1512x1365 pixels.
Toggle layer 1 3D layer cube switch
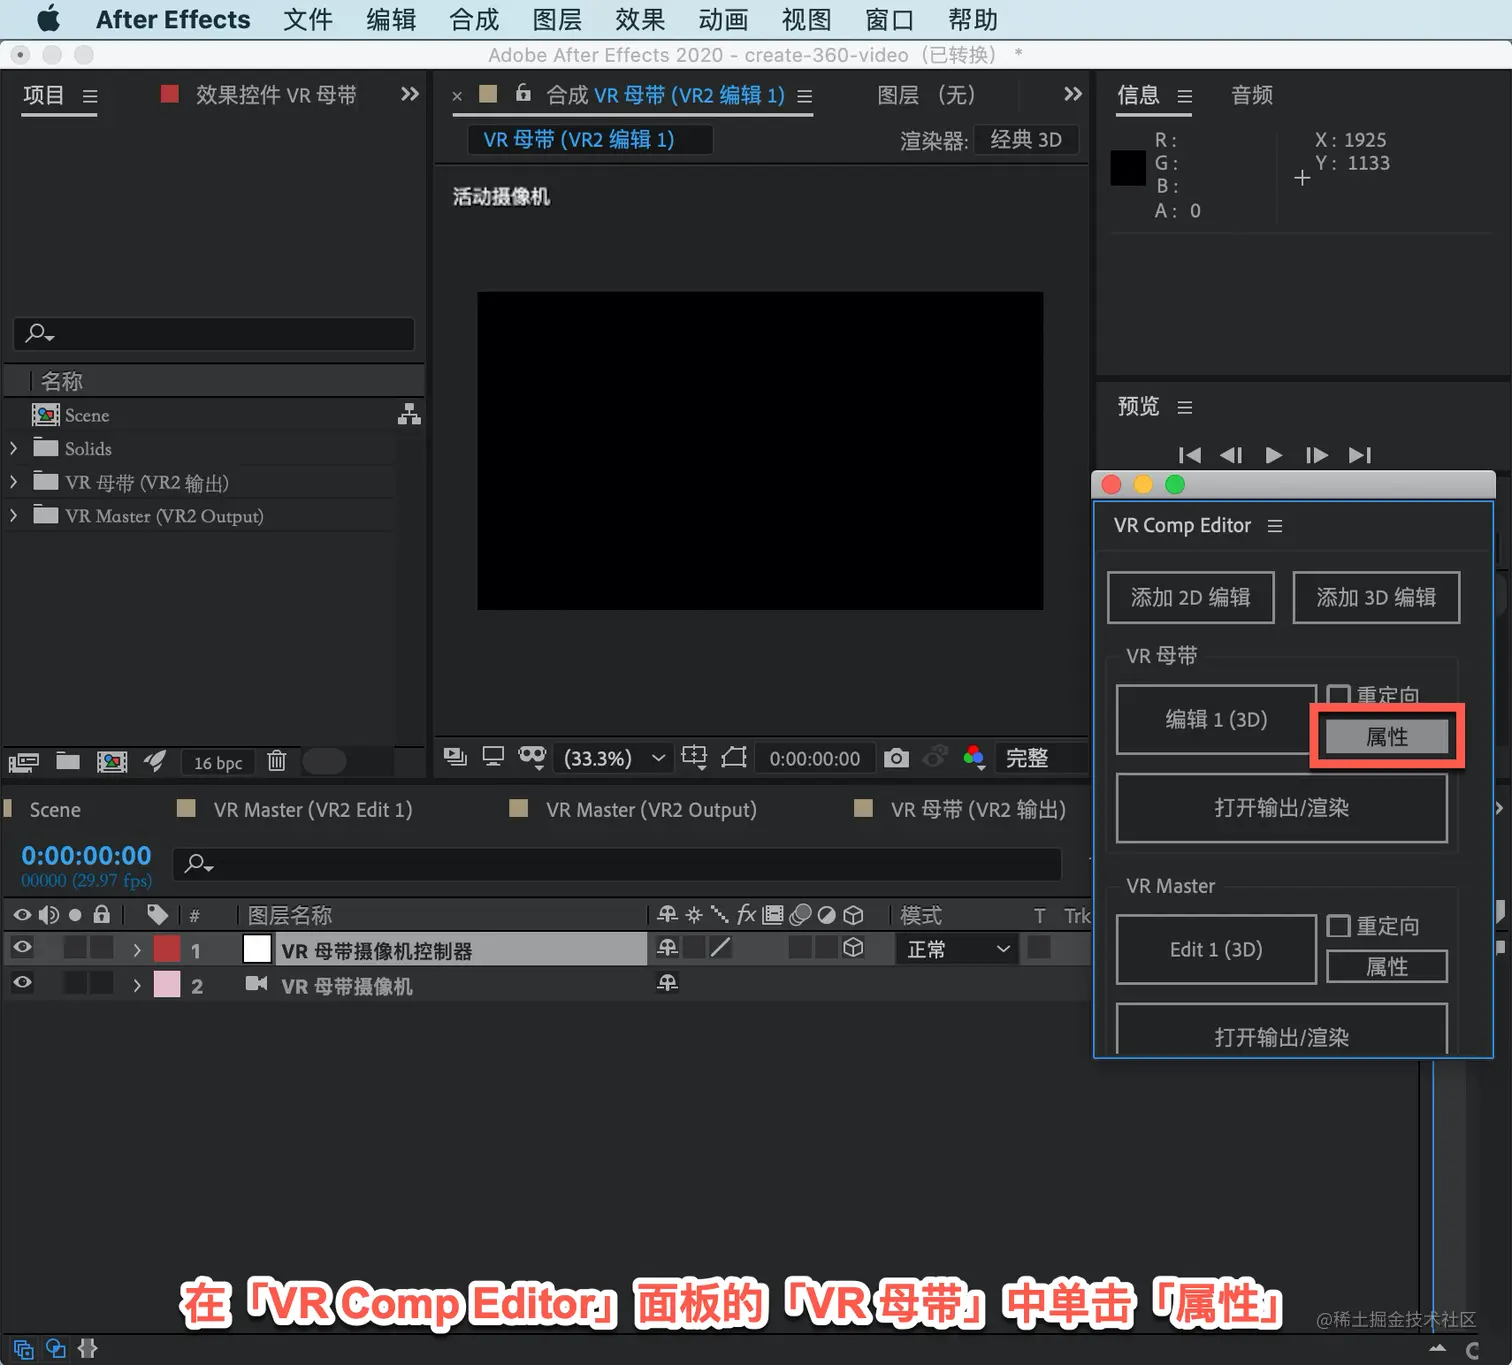pos(853,947)
